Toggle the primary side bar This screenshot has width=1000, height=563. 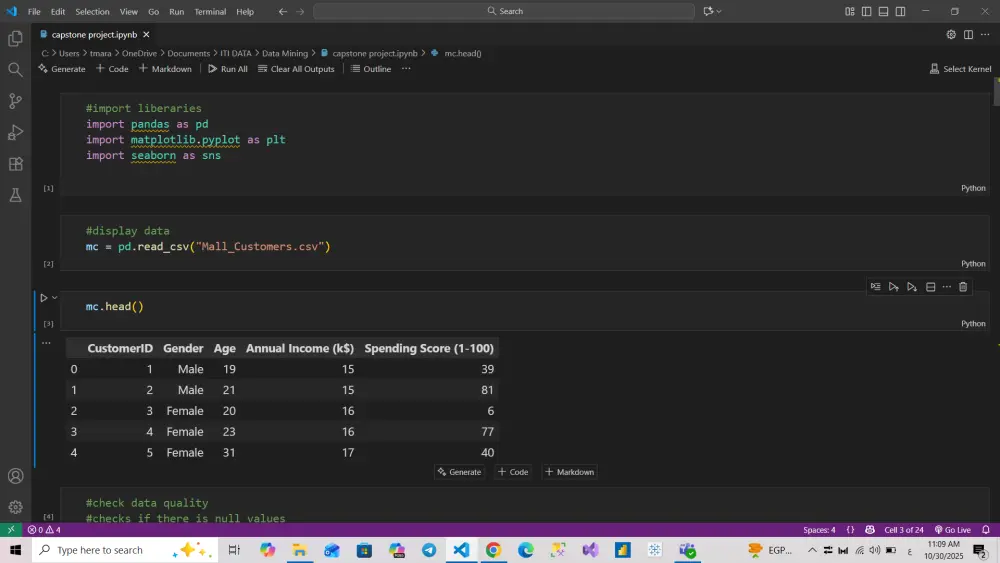pos(867,11)
